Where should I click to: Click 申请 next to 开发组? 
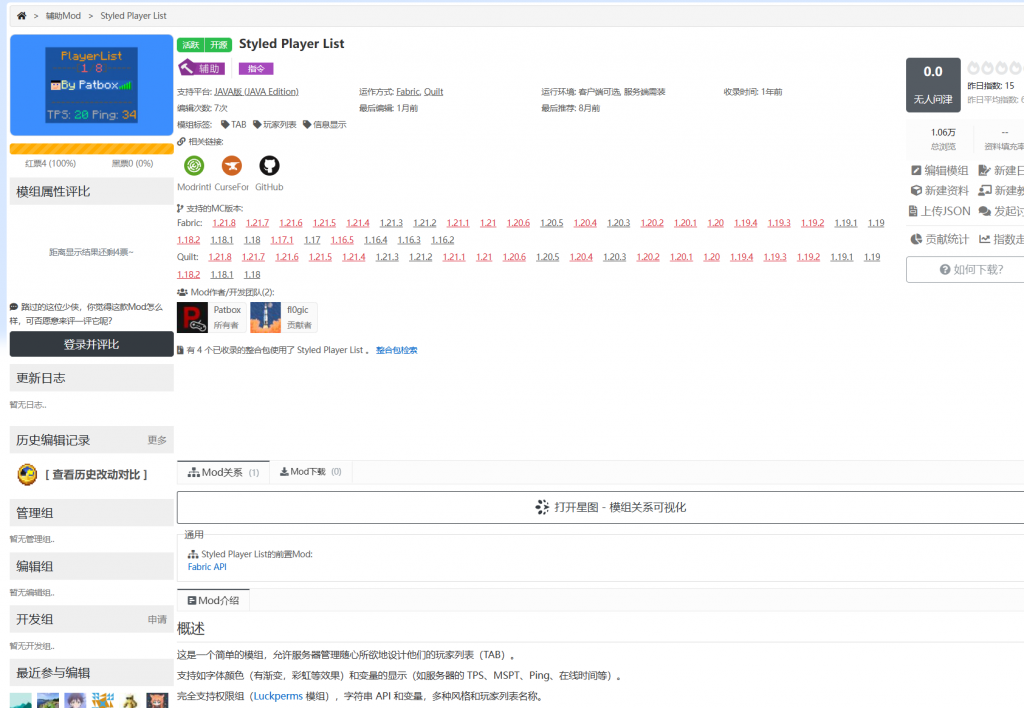point(157,619)
